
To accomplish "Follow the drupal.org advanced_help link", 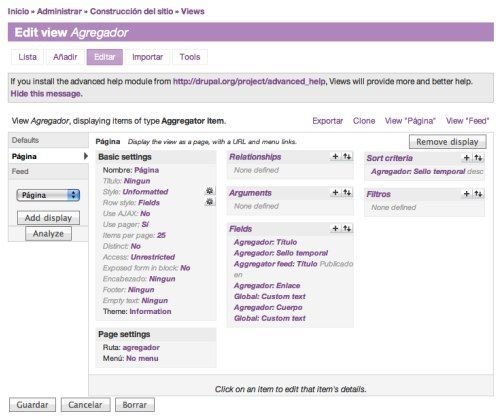I will point(249,81).
